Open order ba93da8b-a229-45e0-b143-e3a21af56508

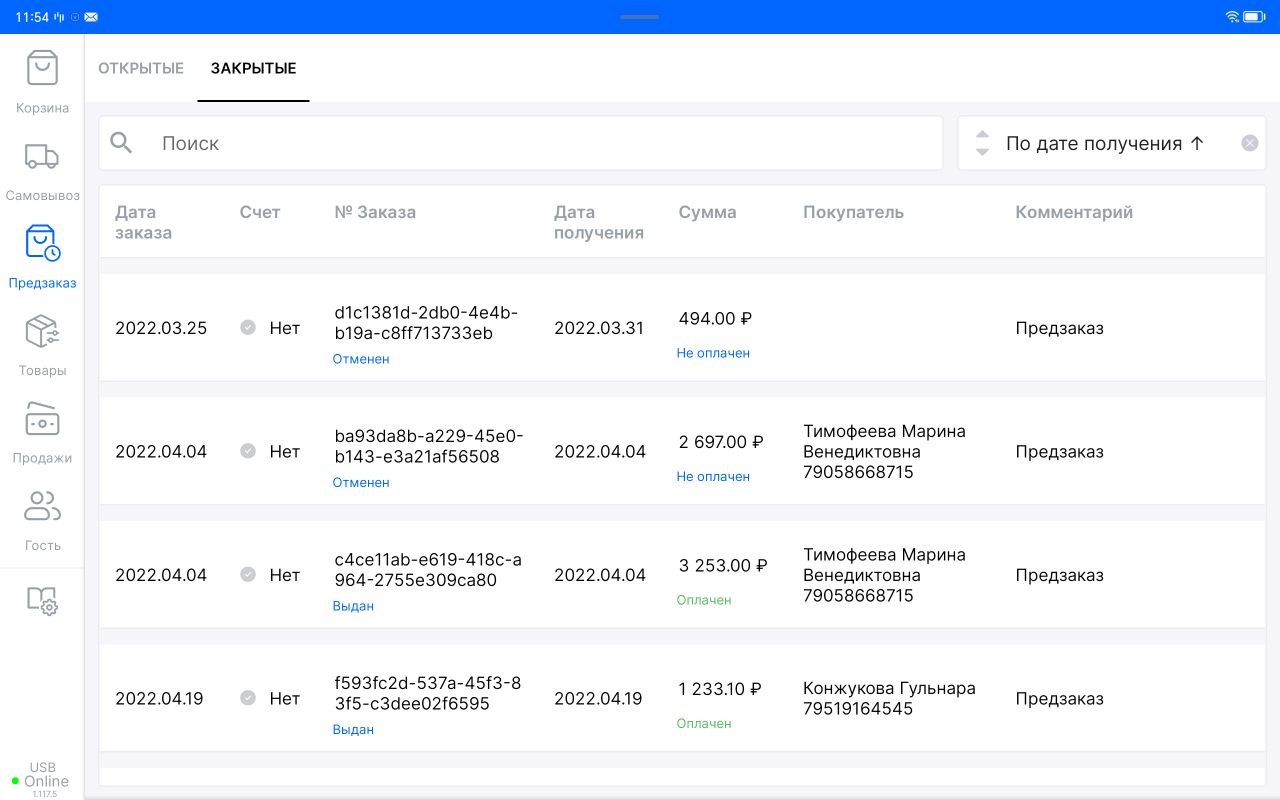click(x=429, y=446)
